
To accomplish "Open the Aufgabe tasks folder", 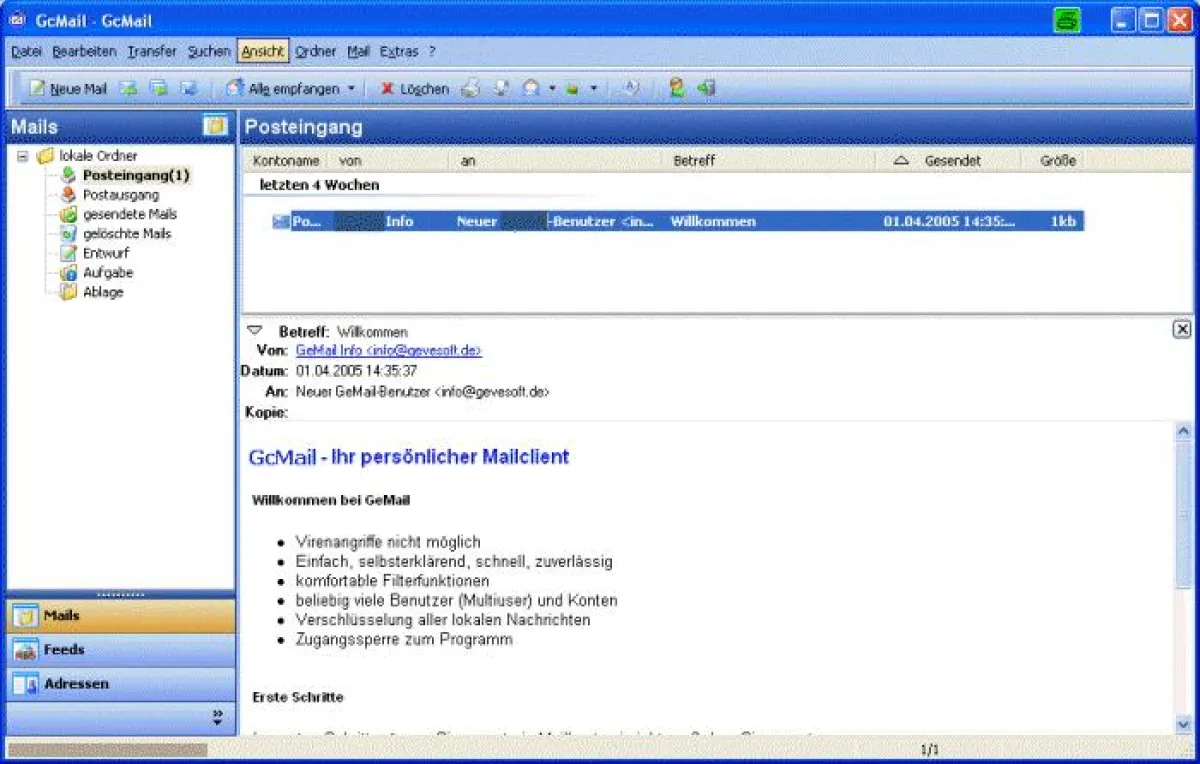I will pyautogui.click(x=68, y=273).
